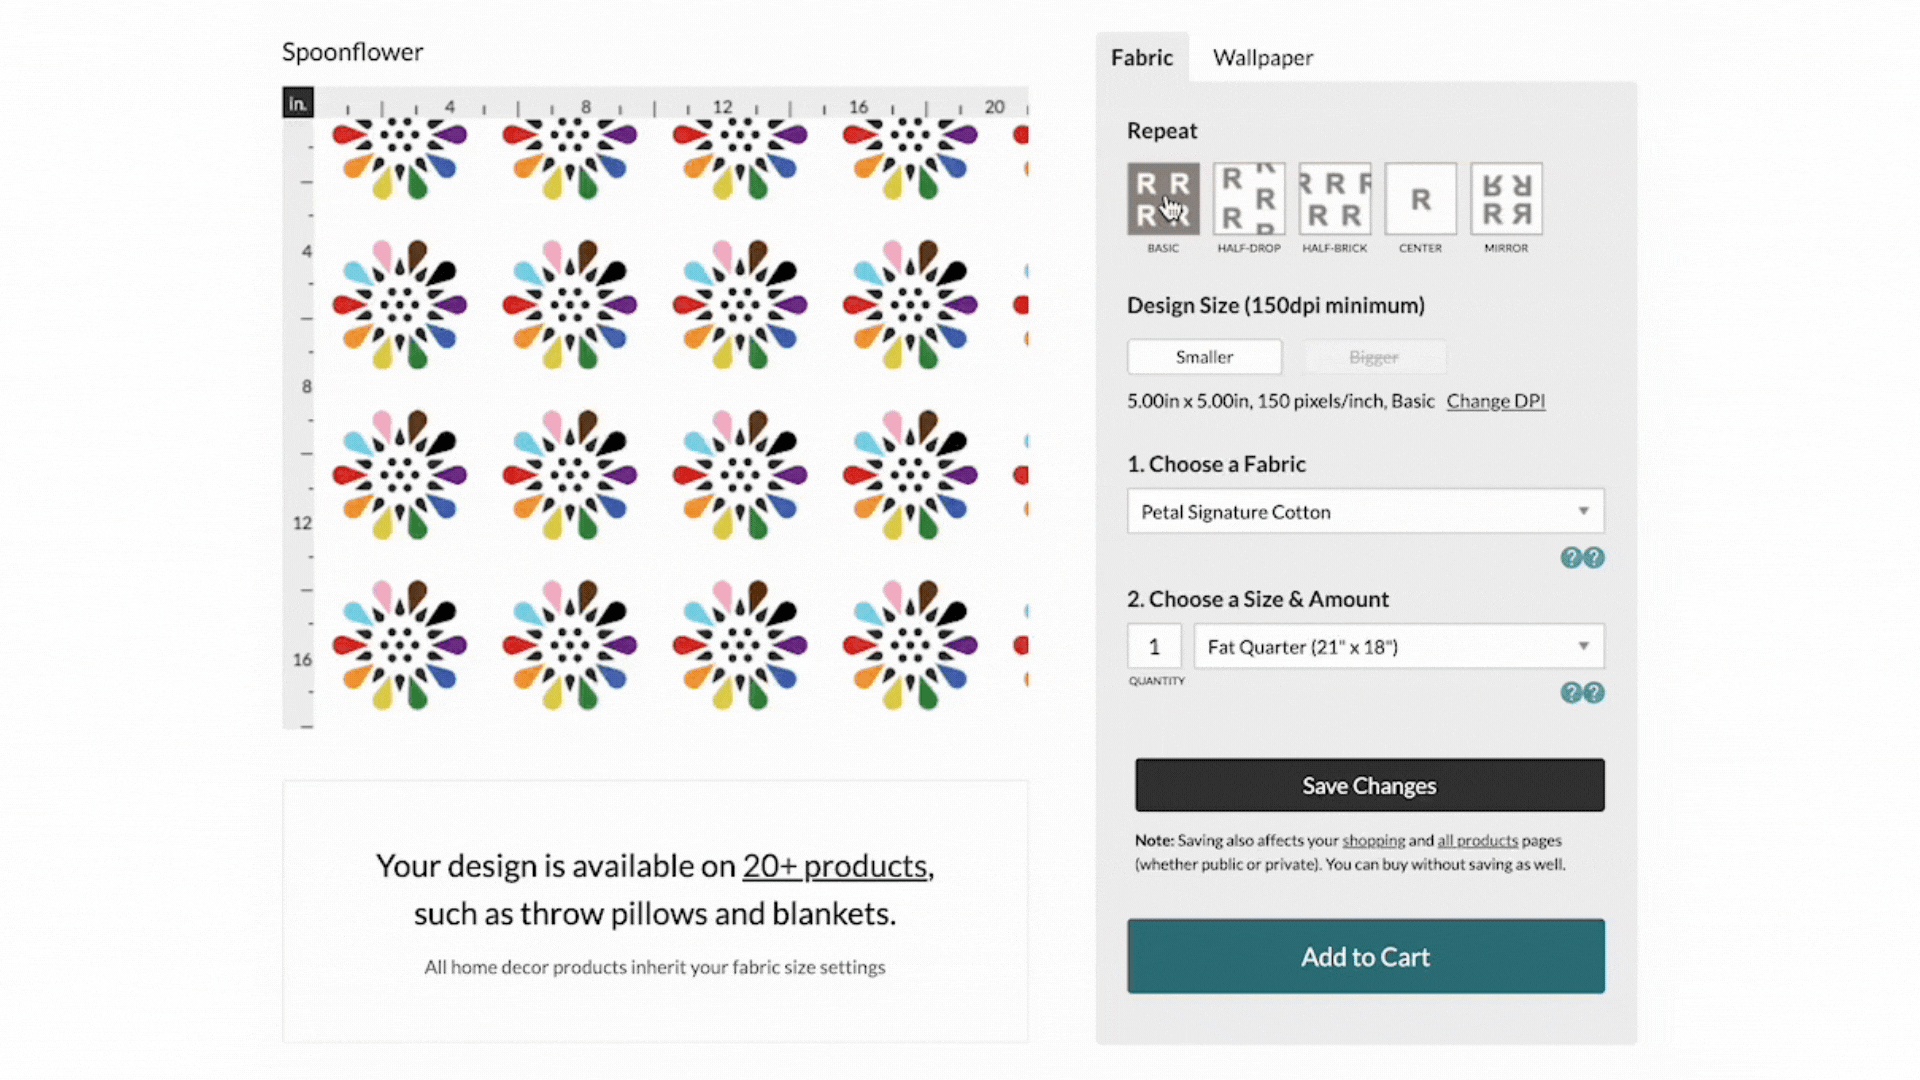This screenshot has height=1080, width=1920.
Task: Switch to the Wallpaper tab
Action: coord(1263,57)
